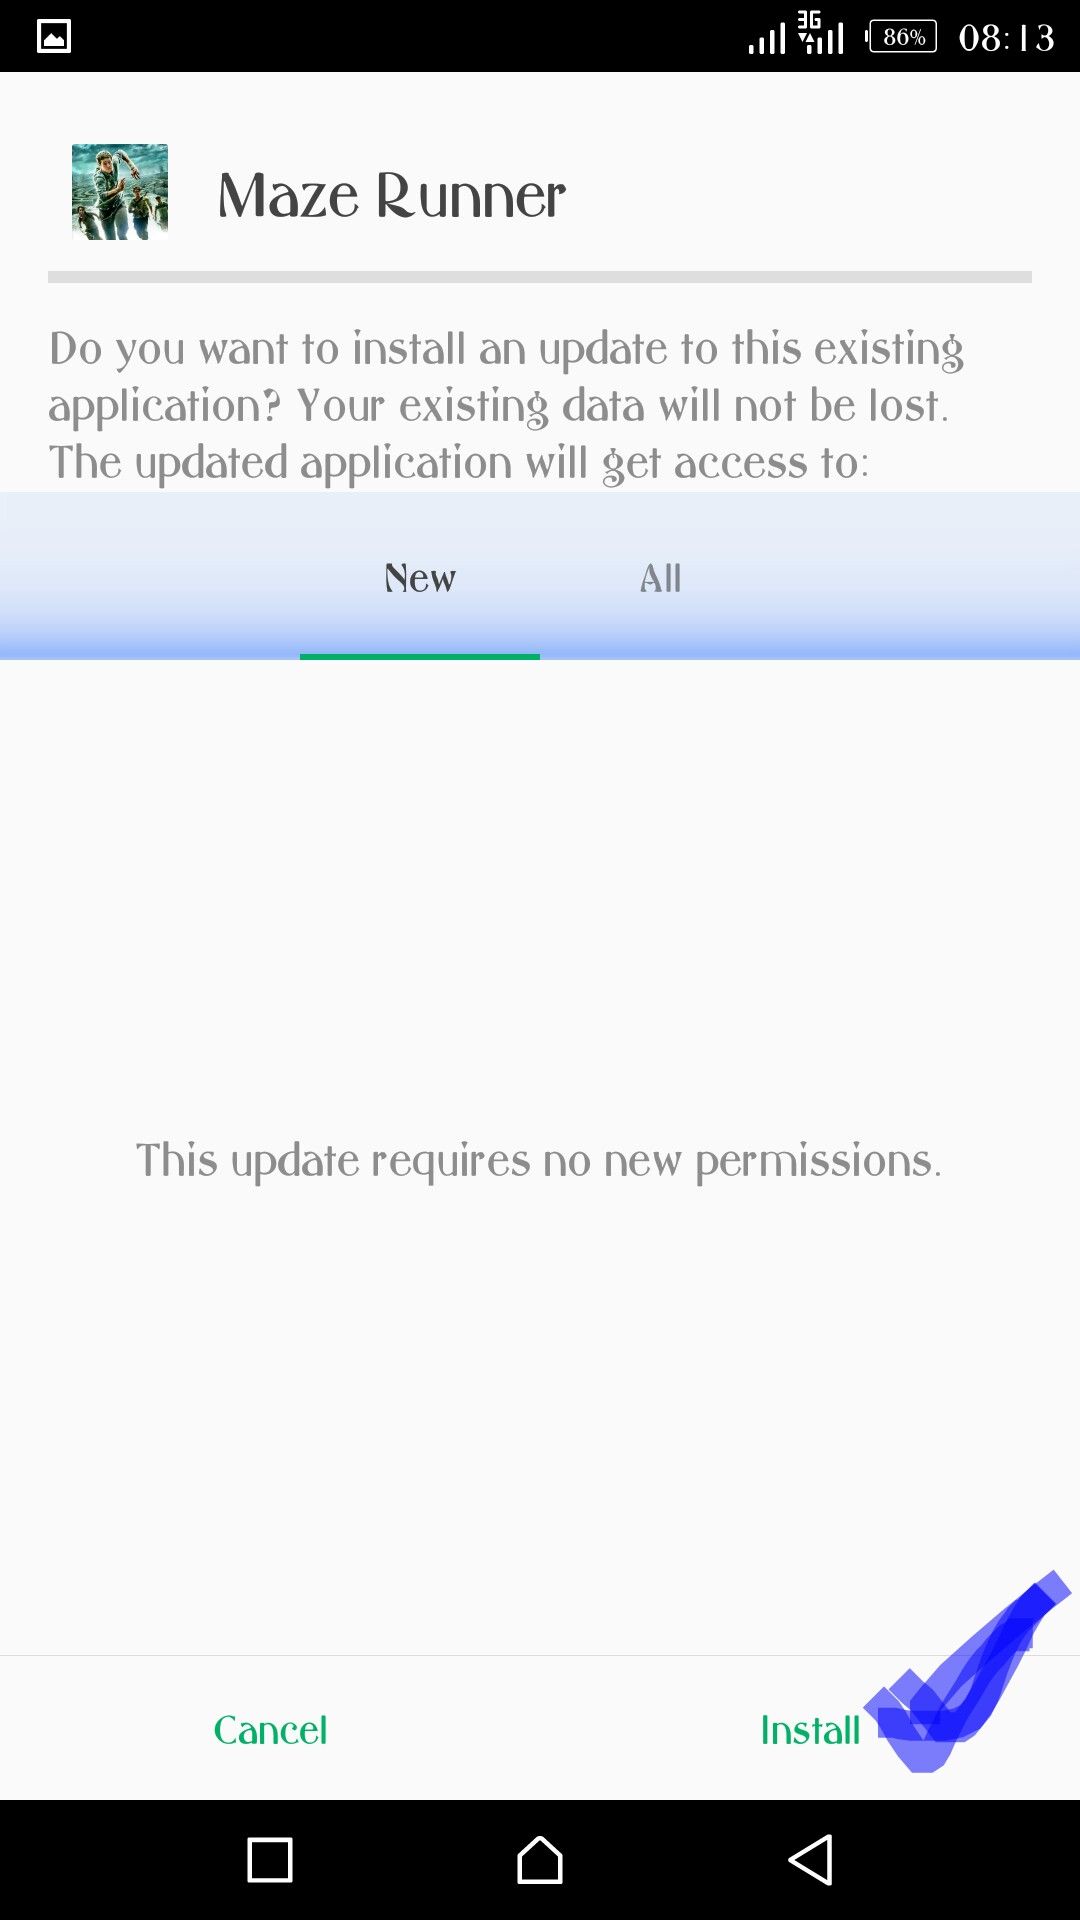Tap the gray divider bar under the title
The width and height of the screenshot is (1080, 1920).
(x=540, y=277)
